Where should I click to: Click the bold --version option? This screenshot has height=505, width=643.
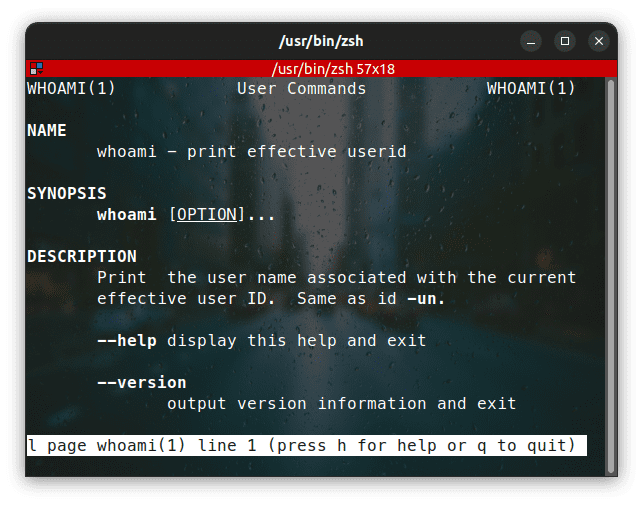(141, 382)
